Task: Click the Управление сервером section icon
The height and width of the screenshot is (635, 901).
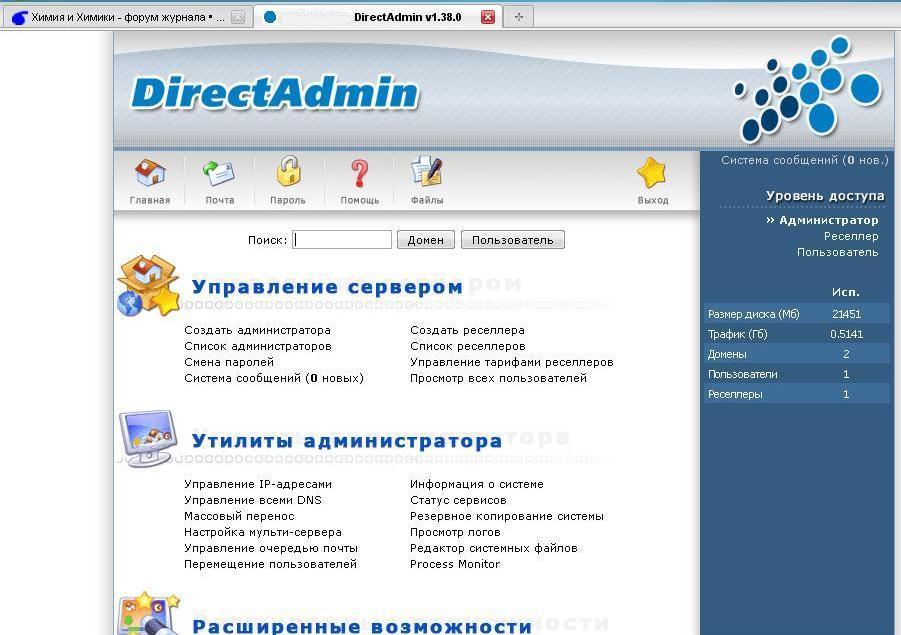Action: (148, 286)
